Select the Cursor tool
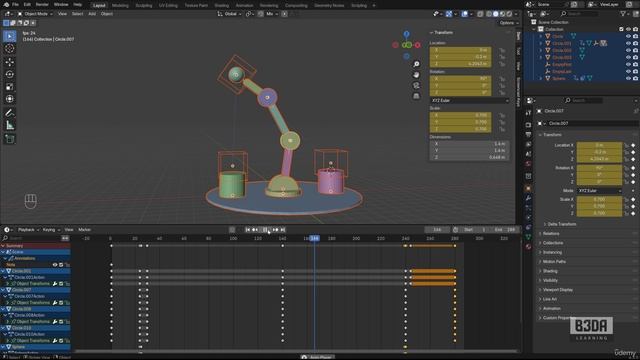Viewport: 640px width, 360px height. (9, 49)
